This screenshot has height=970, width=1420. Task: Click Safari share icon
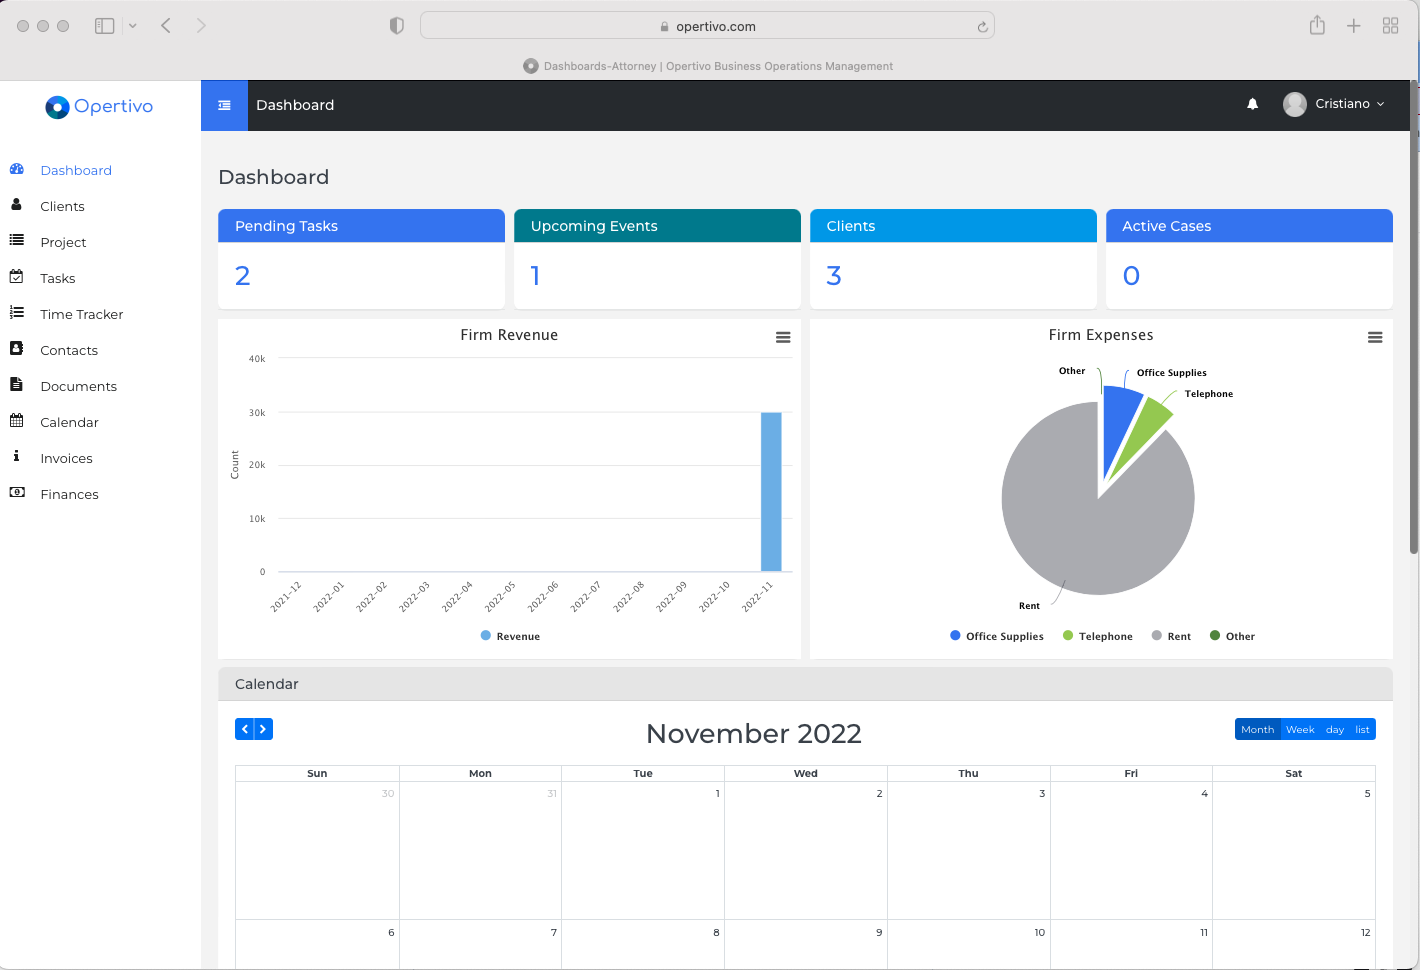pos(1317,25)
